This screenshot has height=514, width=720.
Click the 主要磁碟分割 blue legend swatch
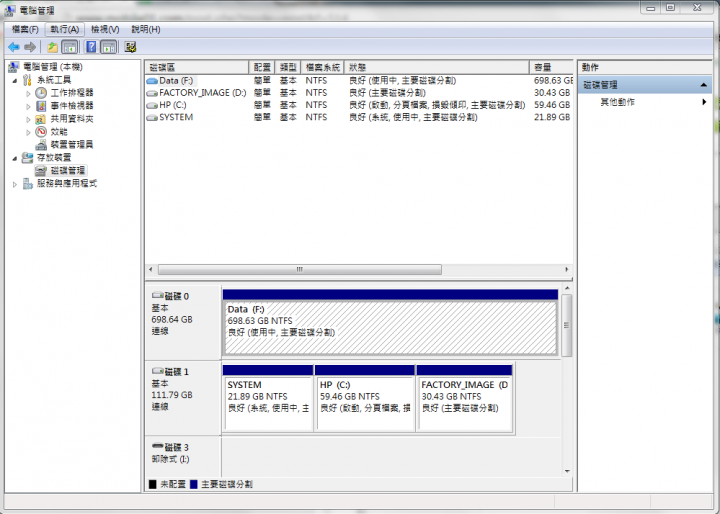click(194, 484)
